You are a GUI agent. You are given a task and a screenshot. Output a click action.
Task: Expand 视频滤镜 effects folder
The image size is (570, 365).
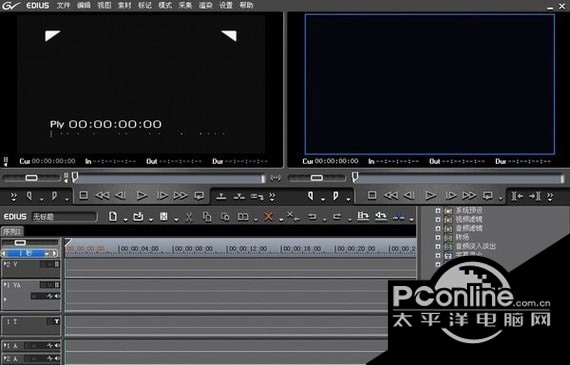[438, 220]
